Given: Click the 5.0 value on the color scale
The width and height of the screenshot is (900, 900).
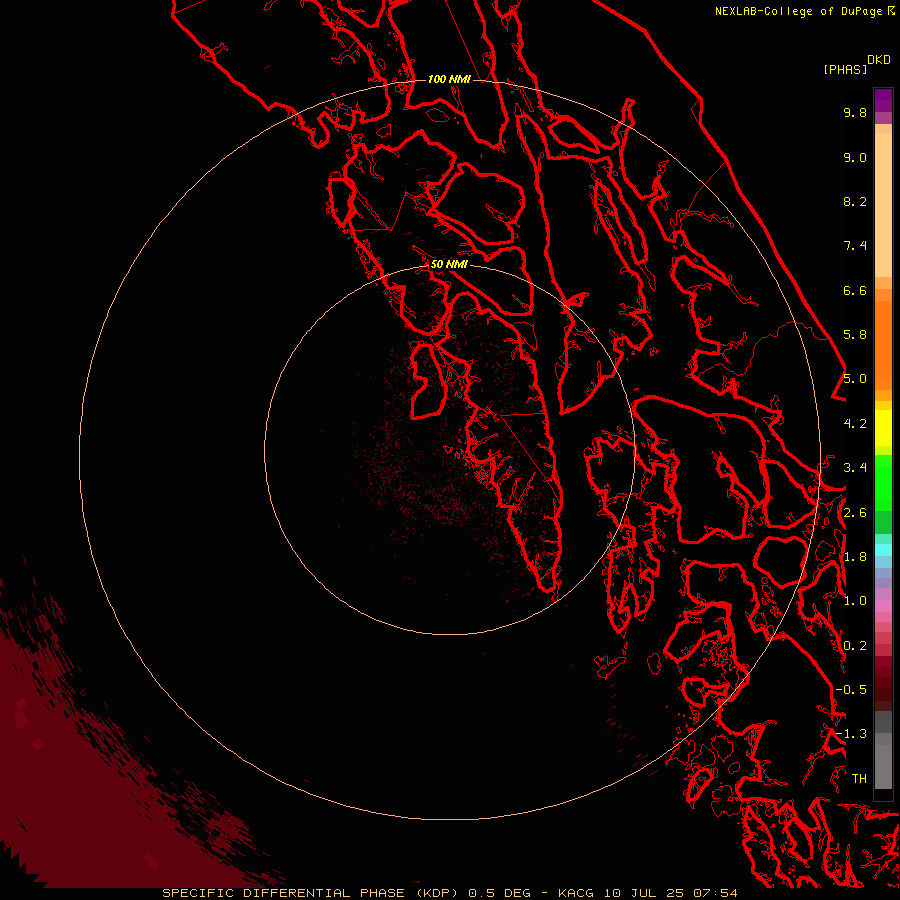Looking at the screenshot, I should [x=855, y=379].
